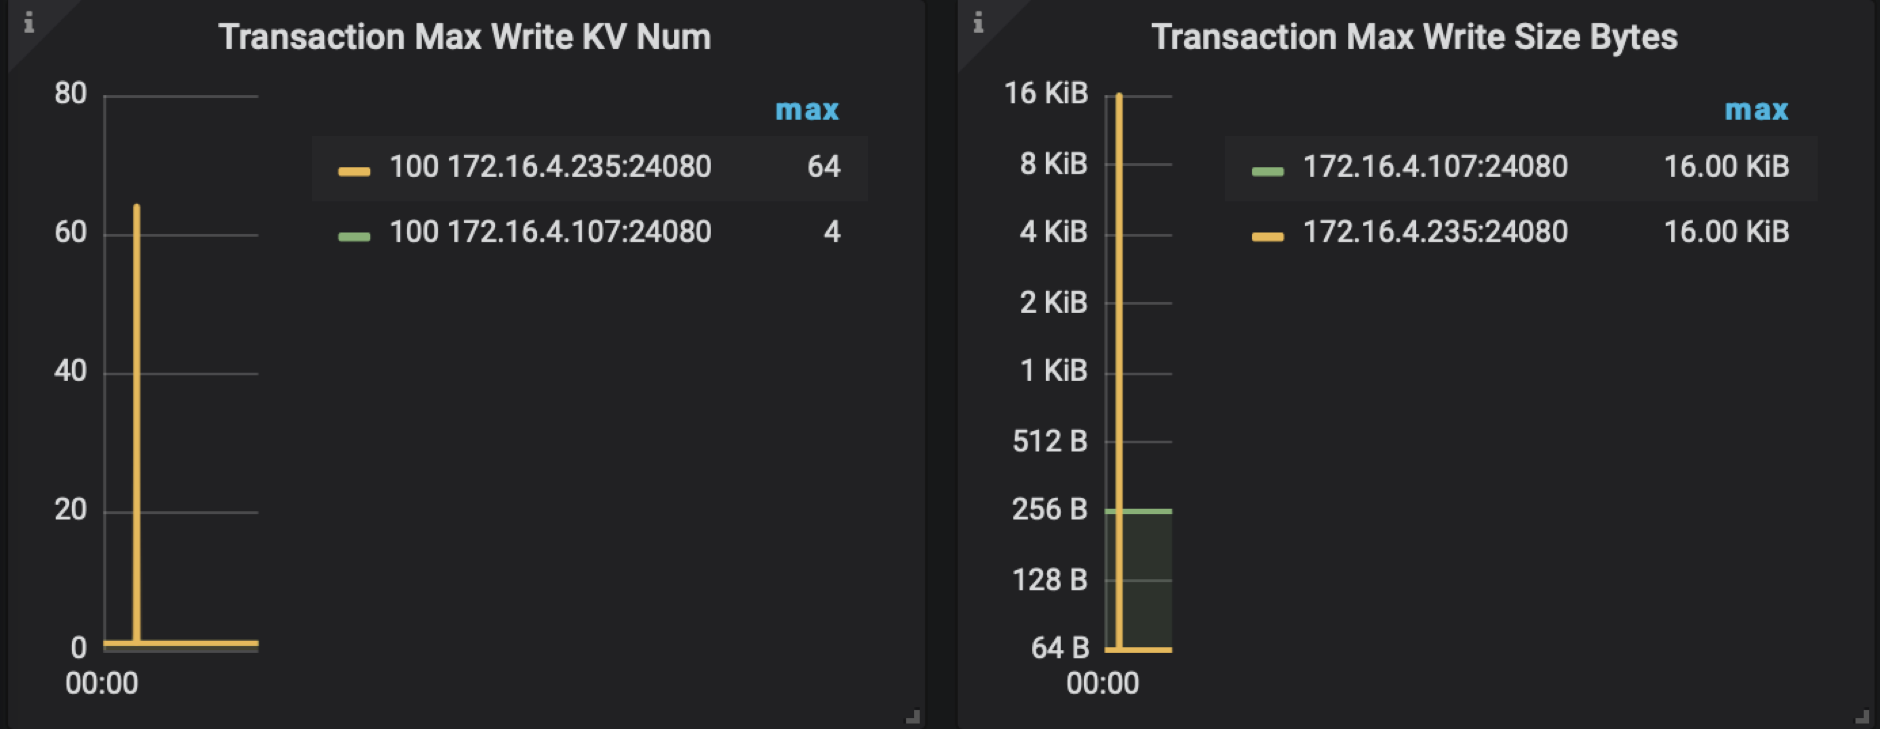Click the info icon on the Size Bytes panel

click(978, 22)
